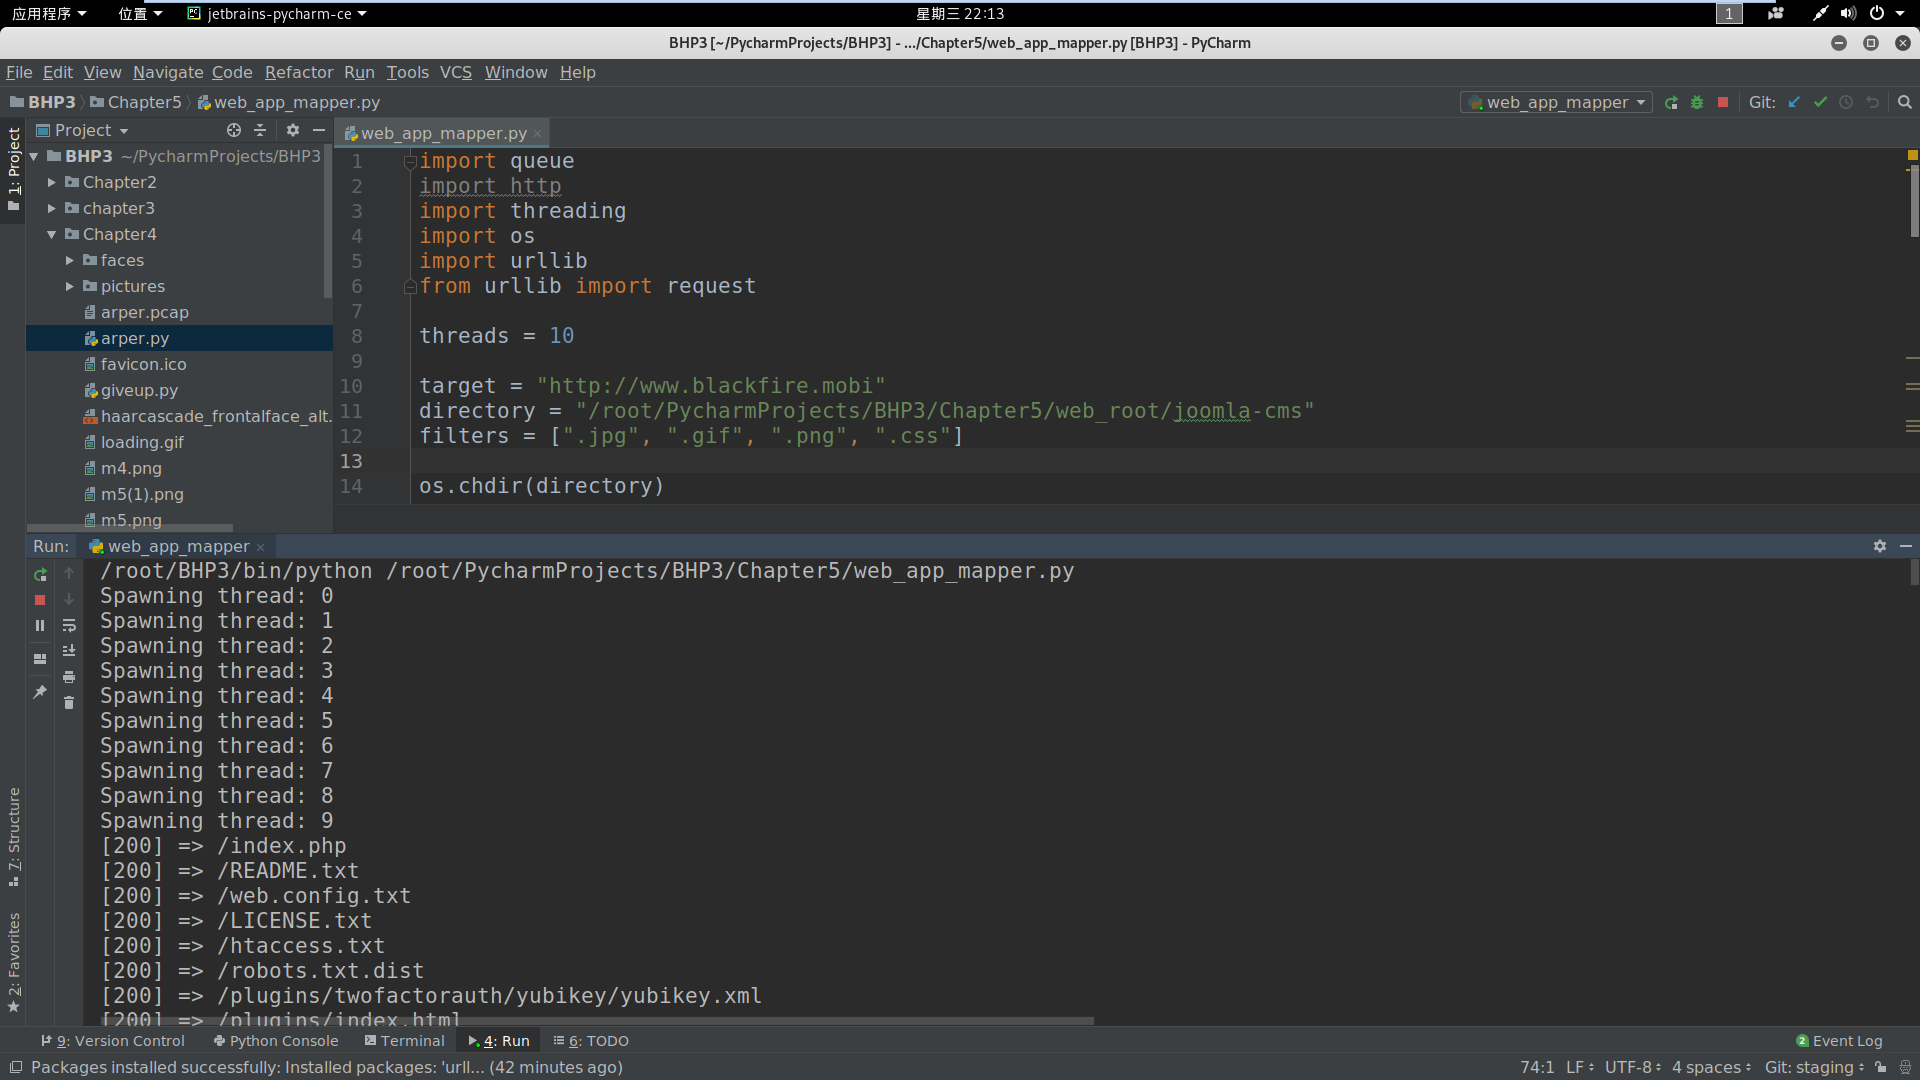This screenshot has width=1920, height=1080.
Task: Click Git commit checkmark icon
Action: (x=1820, y=102)
